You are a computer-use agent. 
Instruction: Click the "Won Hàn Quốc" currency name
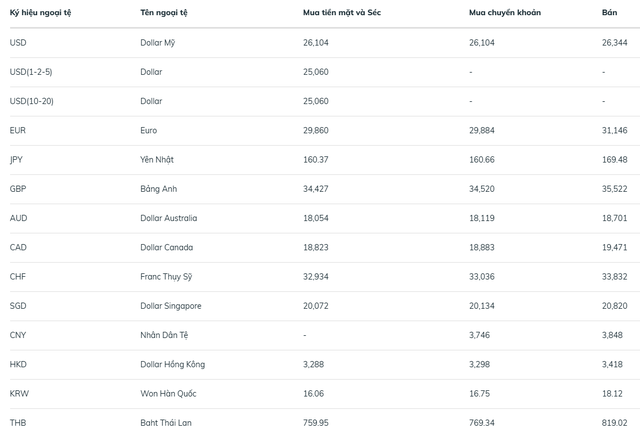(x=167, y=394)
